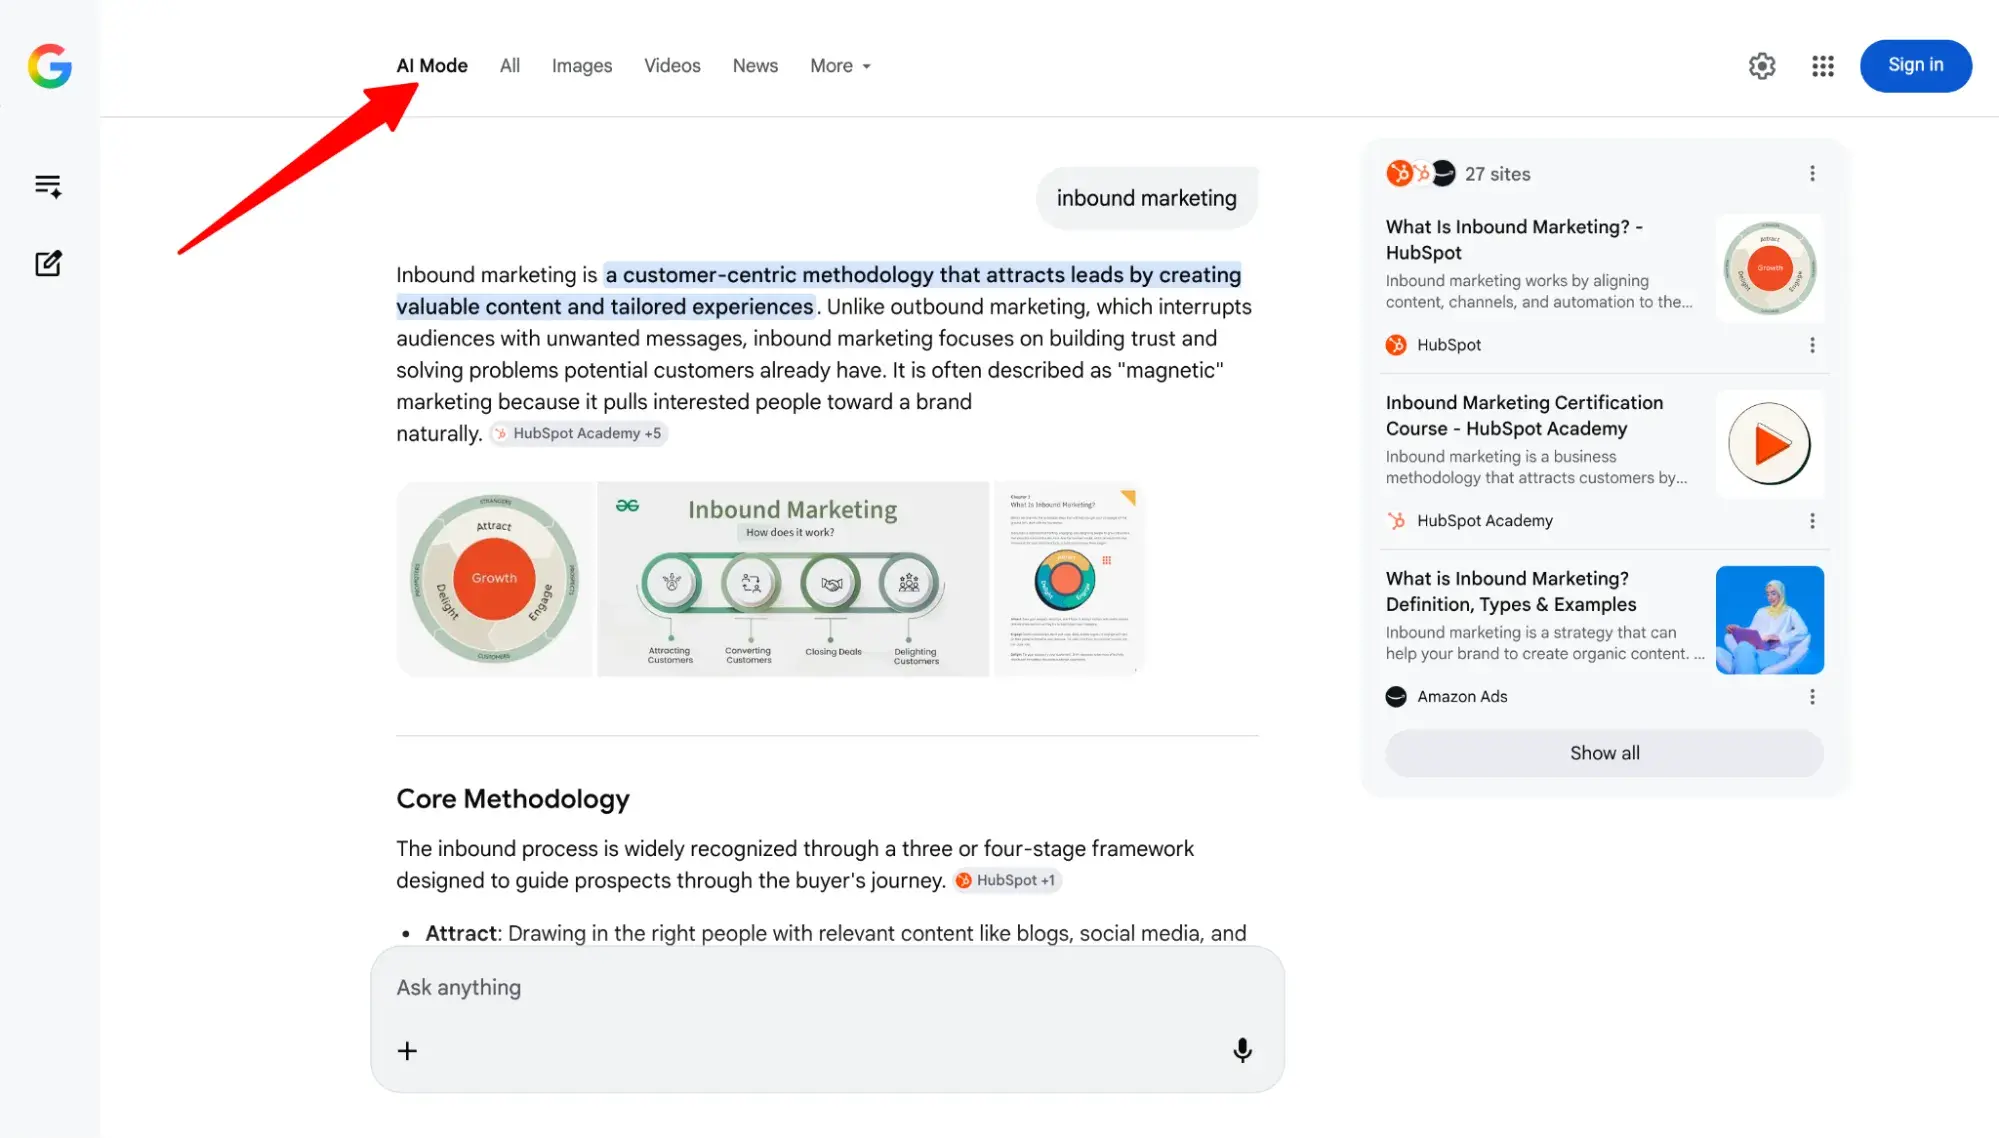Click the microphone voice input icon
The image size is (1999, 1139).
click(1242, 1050)
